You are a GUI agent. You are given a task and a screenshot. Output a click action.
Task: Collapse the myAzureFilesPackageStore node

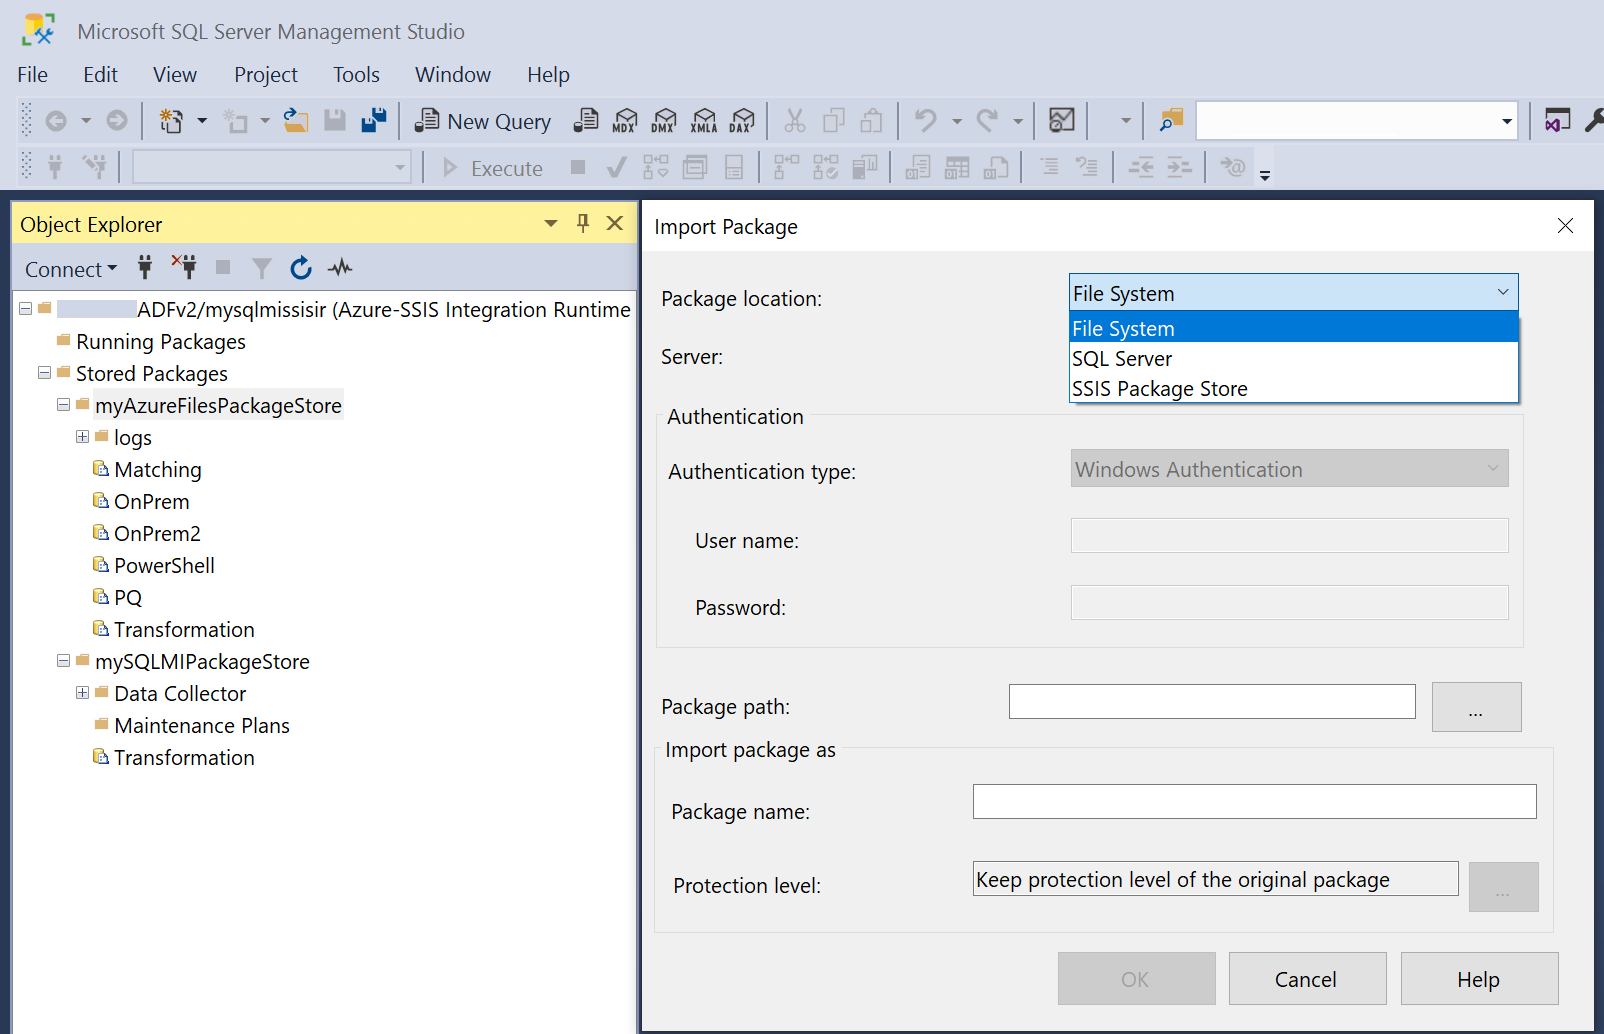click(x=64, y=405)
